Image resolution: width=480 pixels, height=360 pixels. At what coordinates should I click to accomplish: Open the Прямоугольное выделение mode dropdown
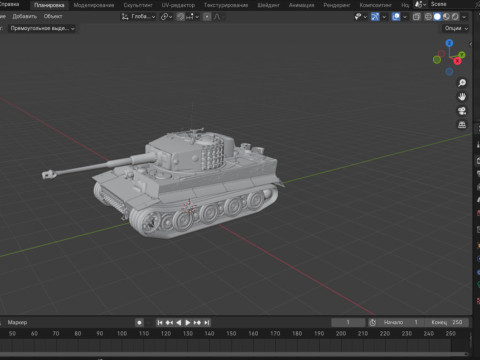[x=42, y=29]
